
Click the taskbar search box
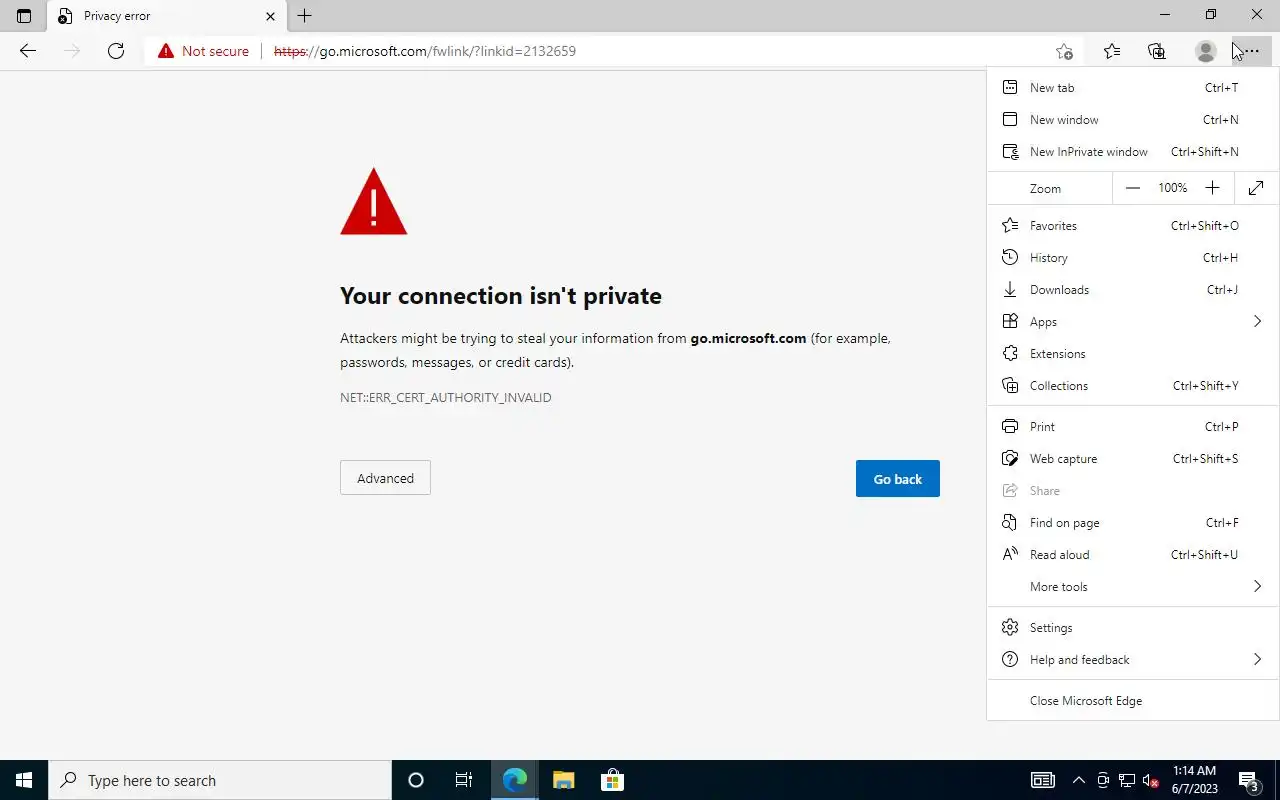pyautogui.click(x=220, y=780)
